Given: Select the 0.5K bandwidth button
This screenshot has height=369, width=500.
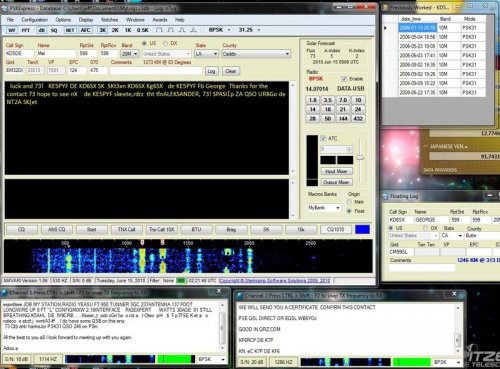Looking at the screenshot, I should (143, 30).
